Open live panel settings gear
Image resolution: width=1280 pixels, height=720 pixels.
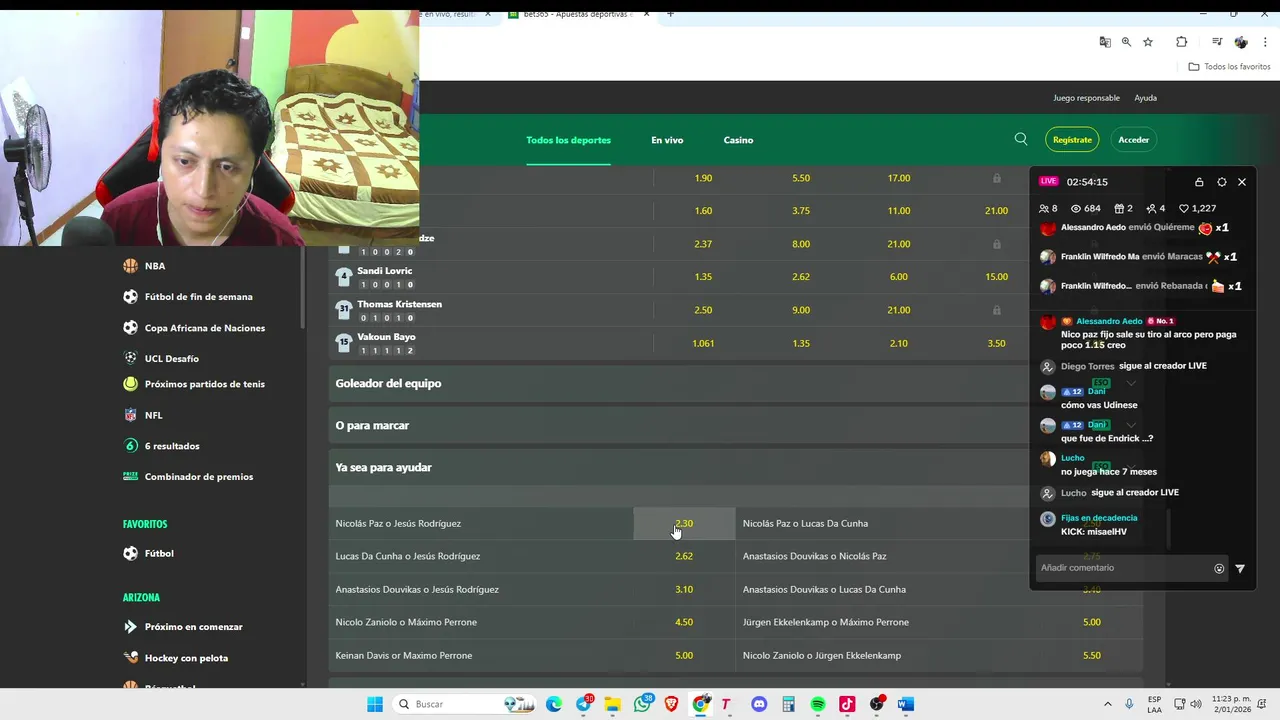click(1221, 182)
